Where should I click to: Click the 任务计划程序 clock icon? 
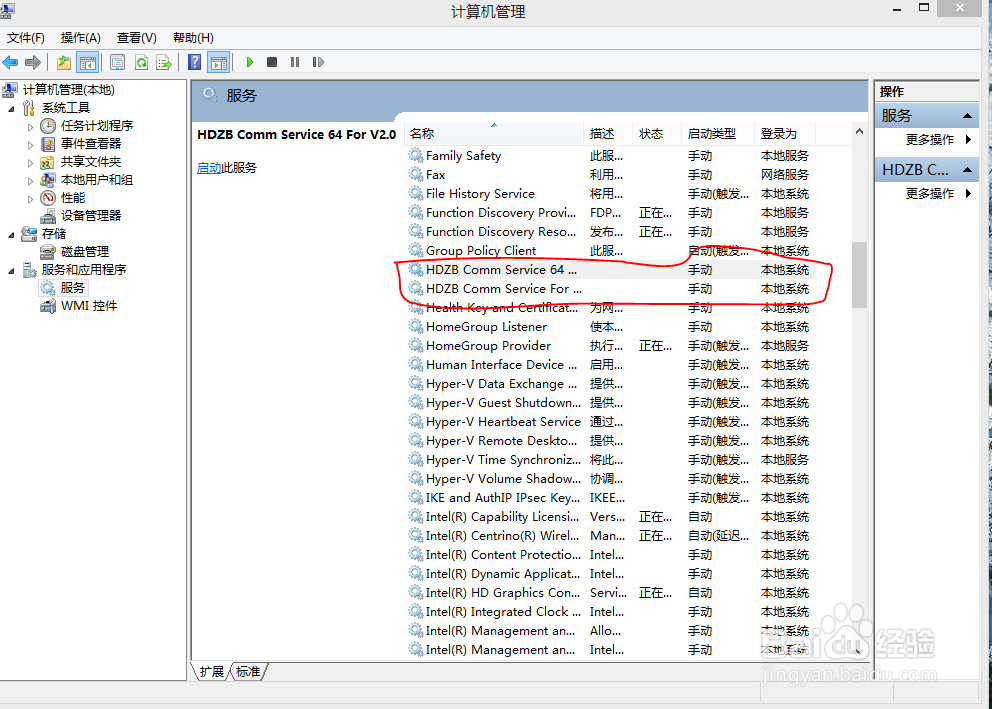(48, 126)
